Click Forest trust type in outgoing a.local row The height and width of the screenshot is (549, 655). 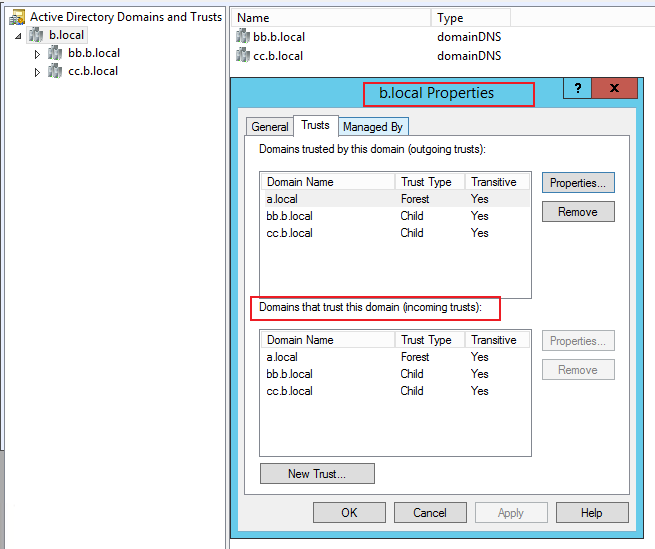(415, 199)
